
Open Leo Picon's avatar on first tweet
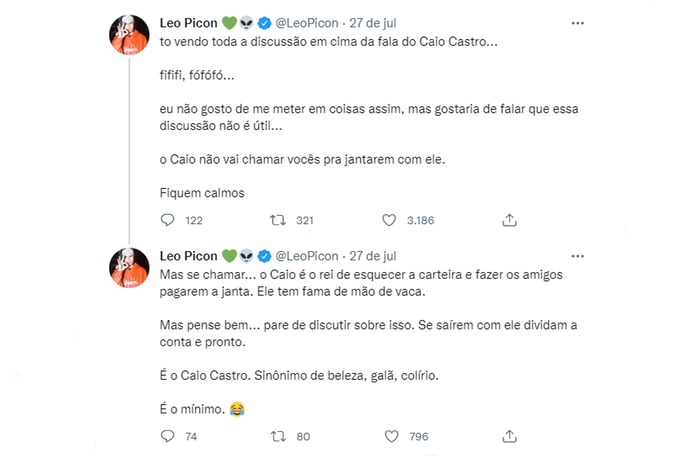(128, 36)
